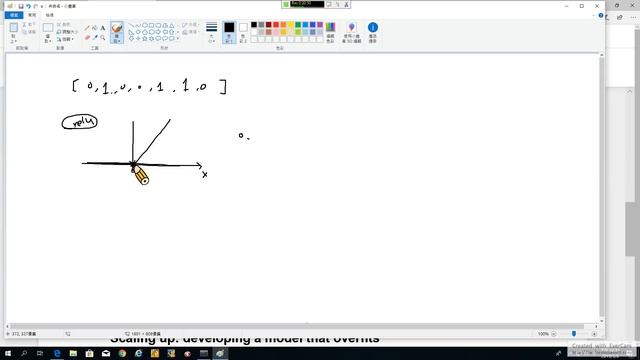Image resolution: width=640 pixels, height=360 pixels.
Task: Choose the right arrow shape
Action: 158,32
